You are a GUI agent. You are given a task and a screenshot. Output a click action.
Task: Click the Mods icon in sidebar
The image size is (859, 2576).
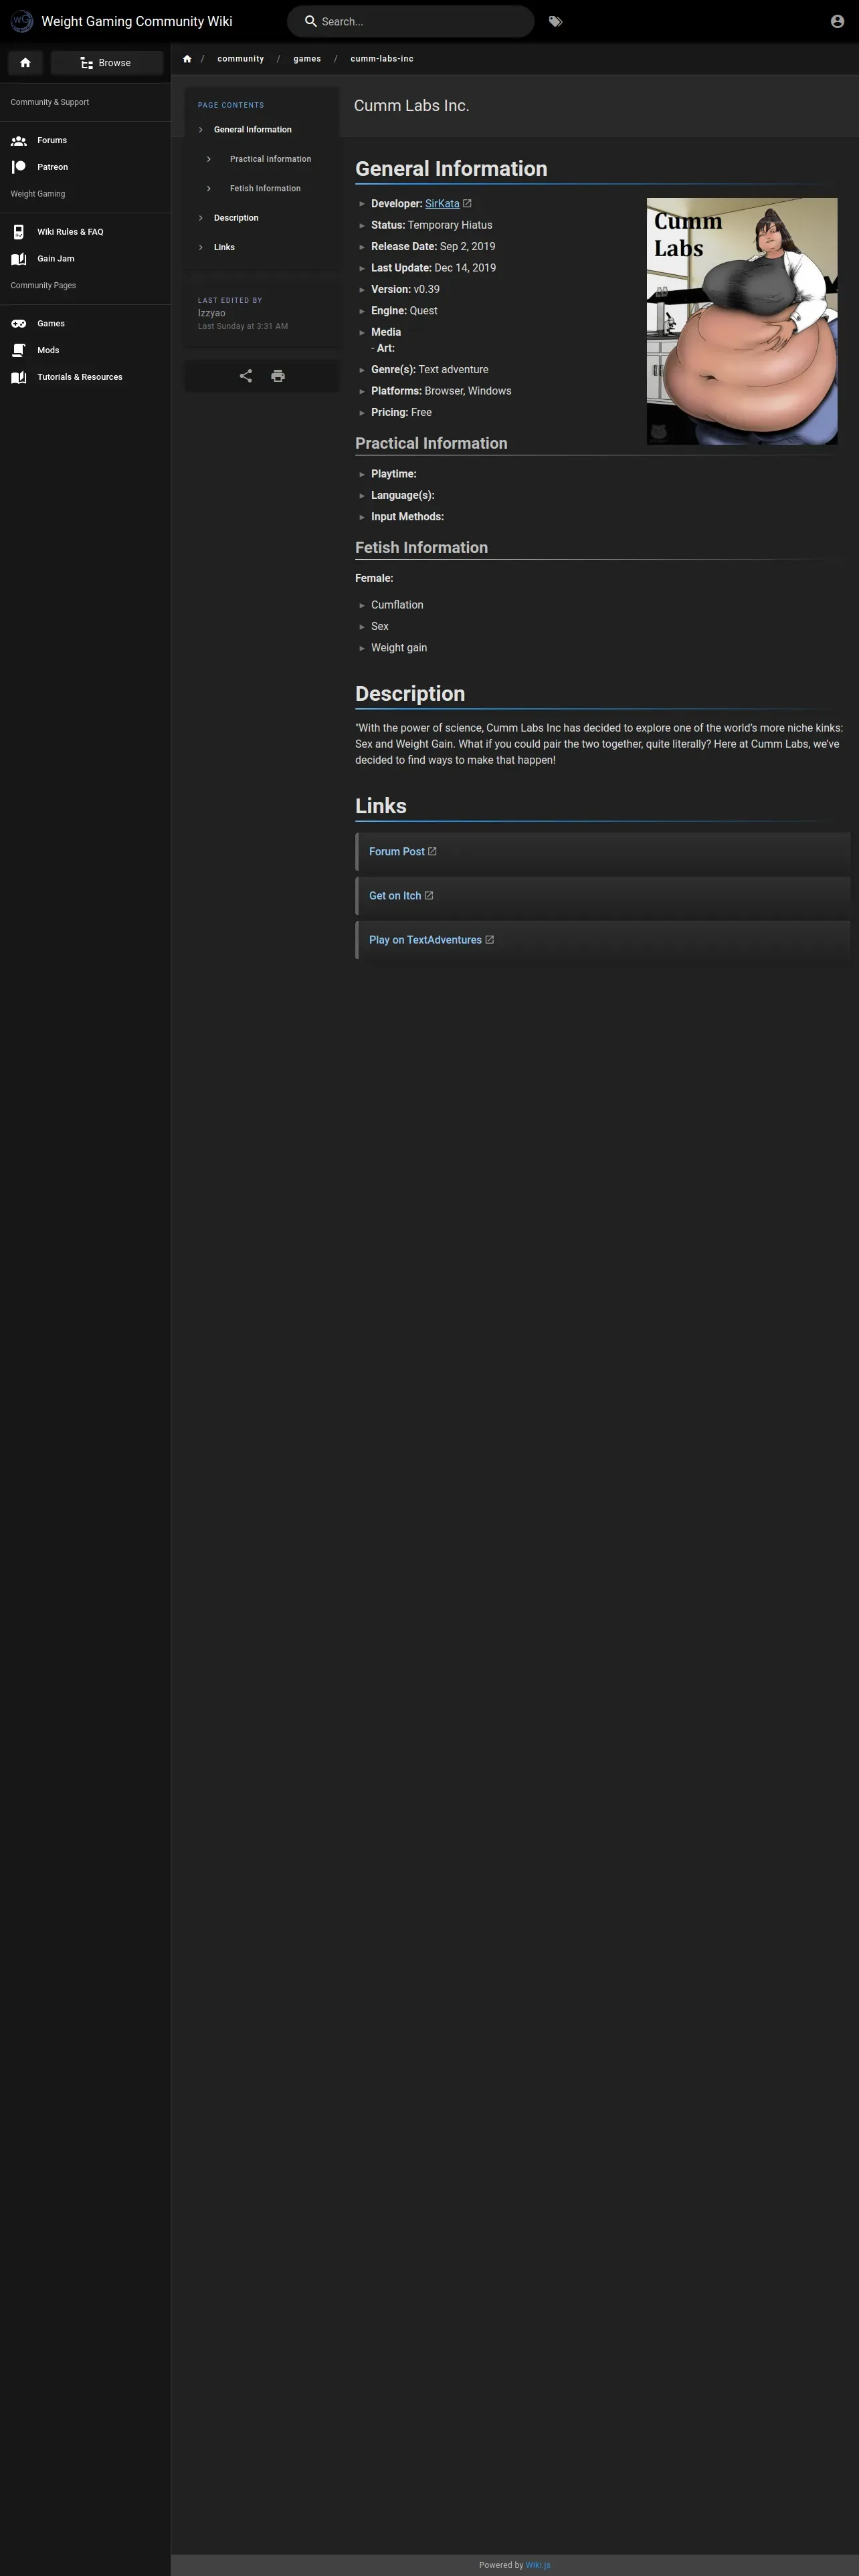(18, 350)
